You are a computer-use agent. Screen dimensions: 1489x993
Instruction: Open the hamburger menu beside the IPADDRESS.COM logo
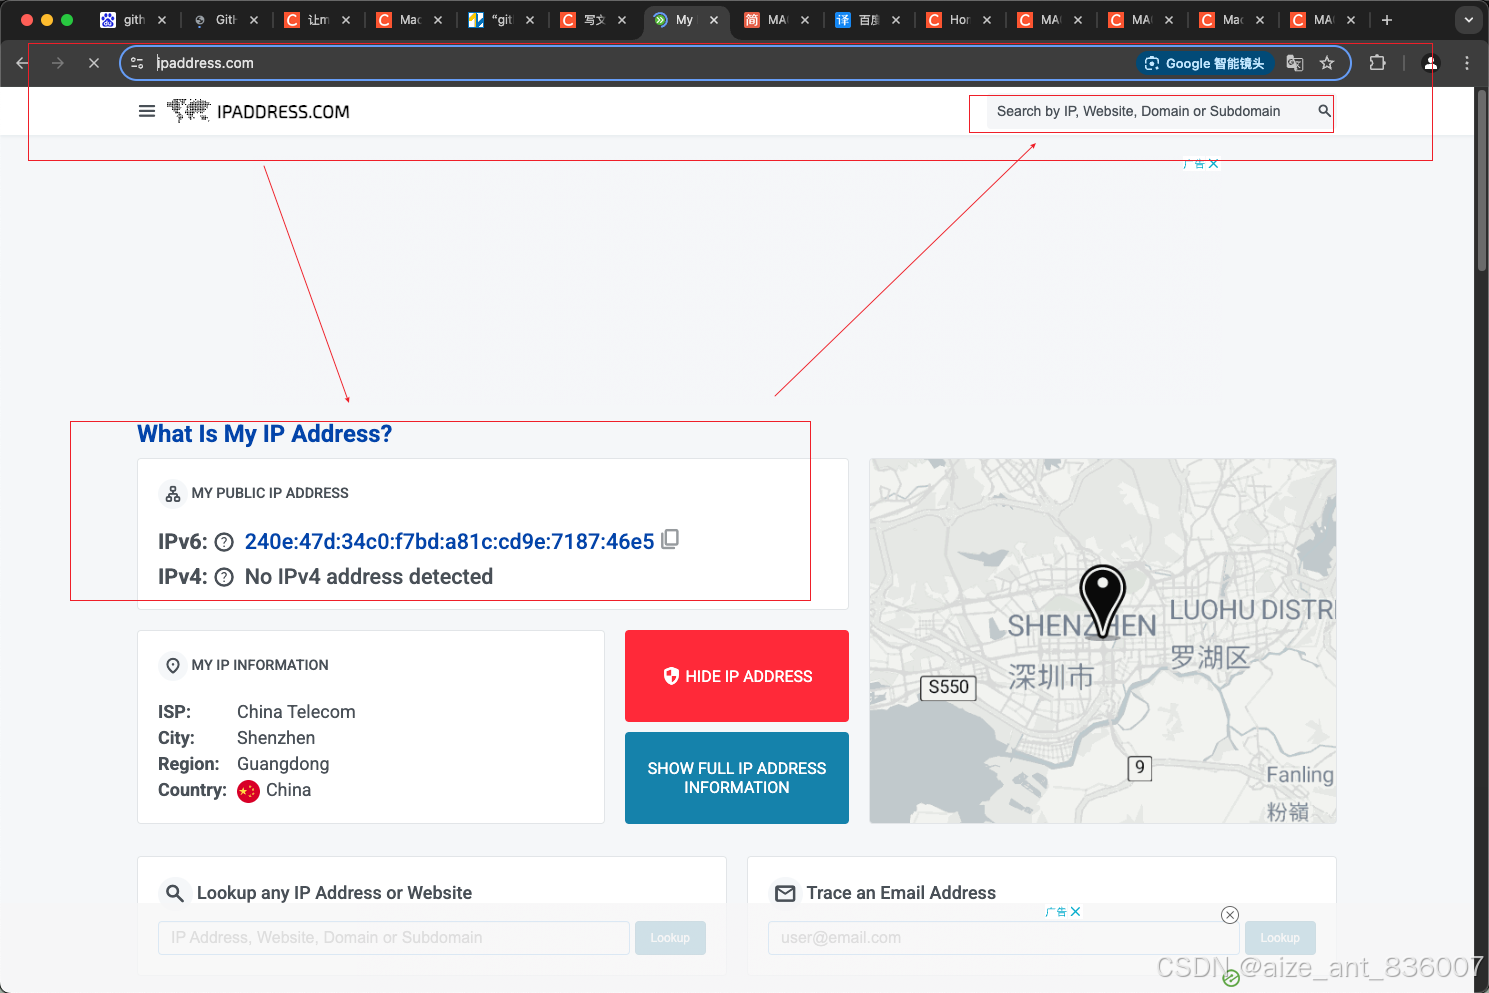pyautogui.click(x=147, y=111)
